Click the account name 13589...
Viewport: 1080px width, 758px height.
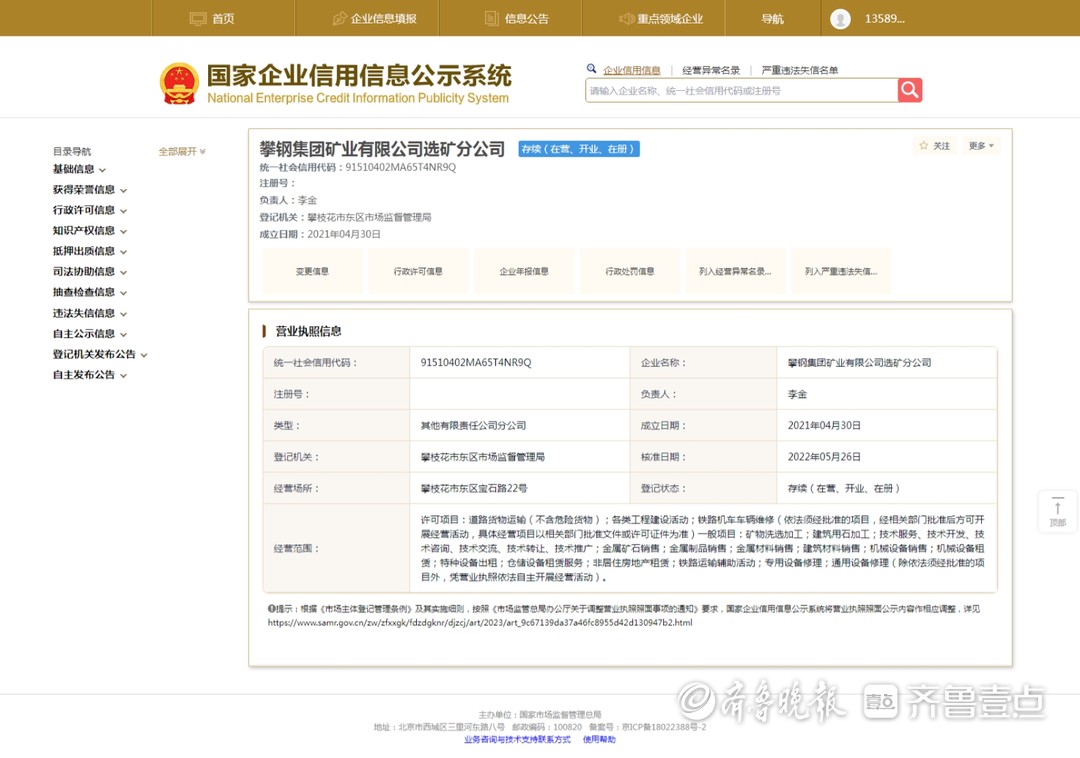click(x=884, y=19)
